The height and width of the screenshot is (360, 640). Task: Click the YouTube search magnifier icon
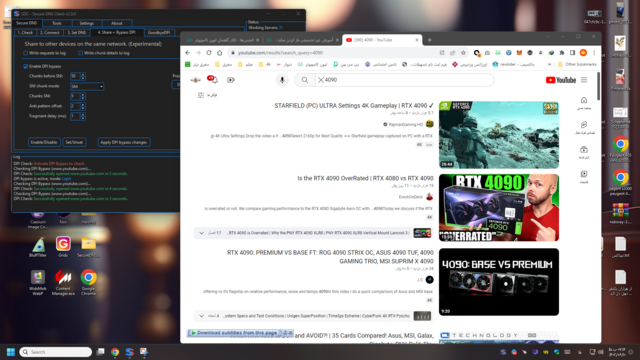click(305, 80)
